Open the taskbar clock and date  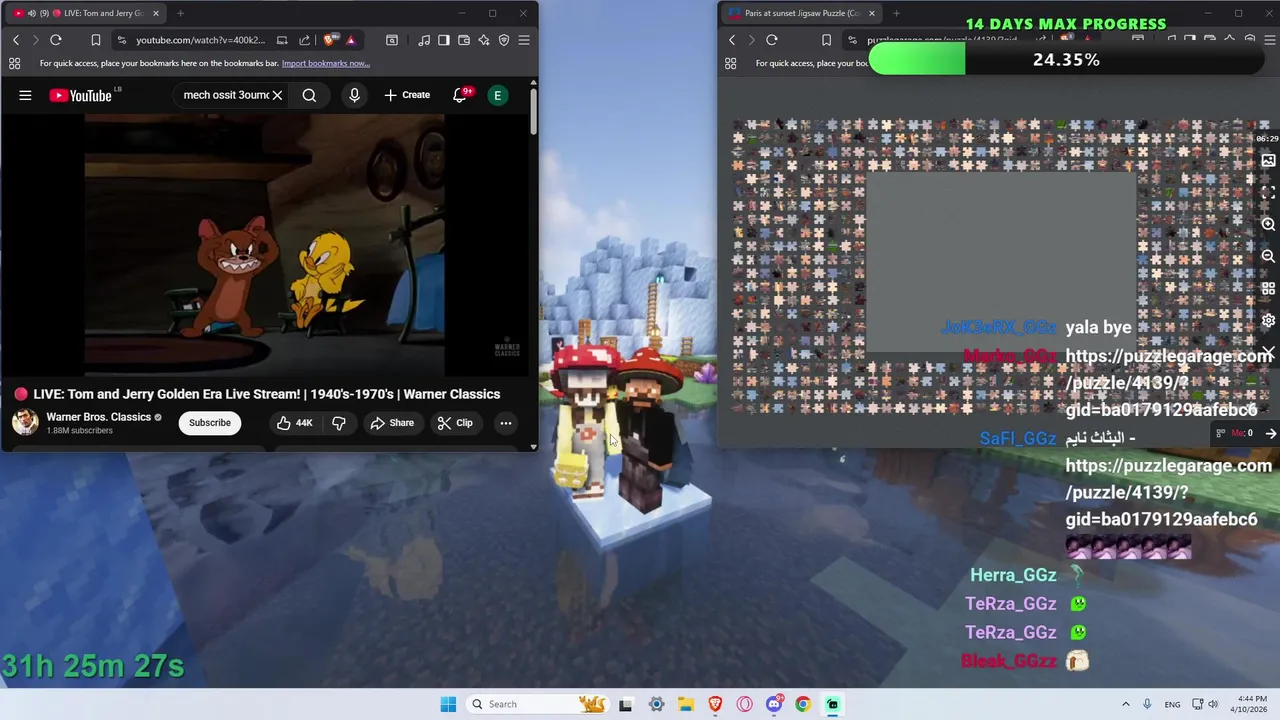[x=1250, y=704]
